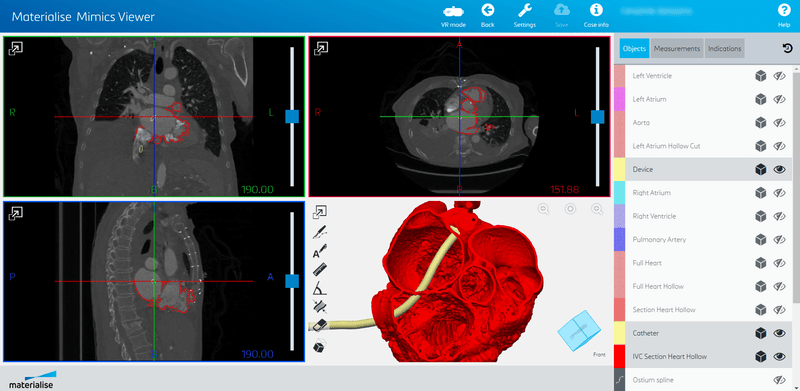The width and height of the screenshot is (800, 391).
Task: Select the Ostium spline row
Action: 704,380
